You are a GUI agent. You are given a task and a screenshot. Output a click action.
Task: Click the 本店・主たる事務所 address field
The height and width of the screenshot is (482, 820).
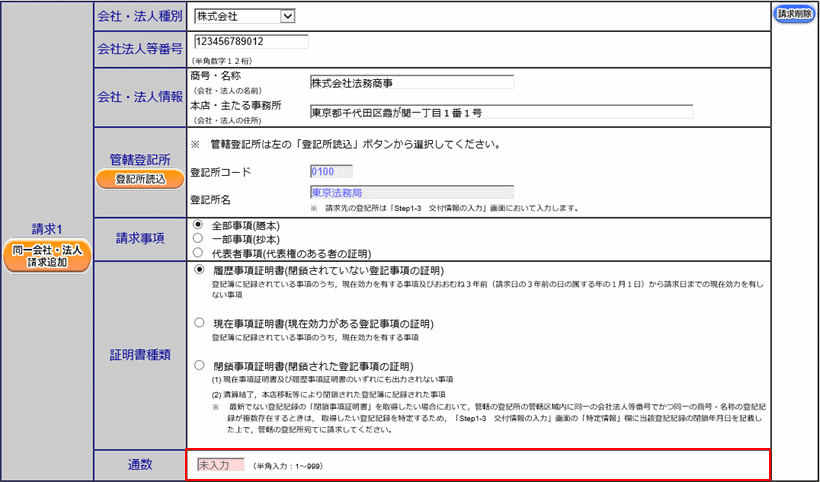501,112
